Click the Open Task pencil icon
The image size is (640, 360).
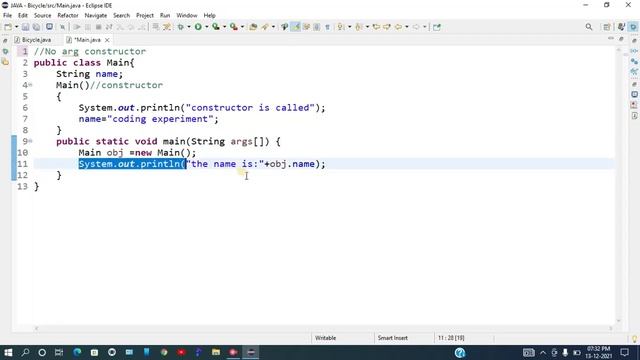coord(265,27)
